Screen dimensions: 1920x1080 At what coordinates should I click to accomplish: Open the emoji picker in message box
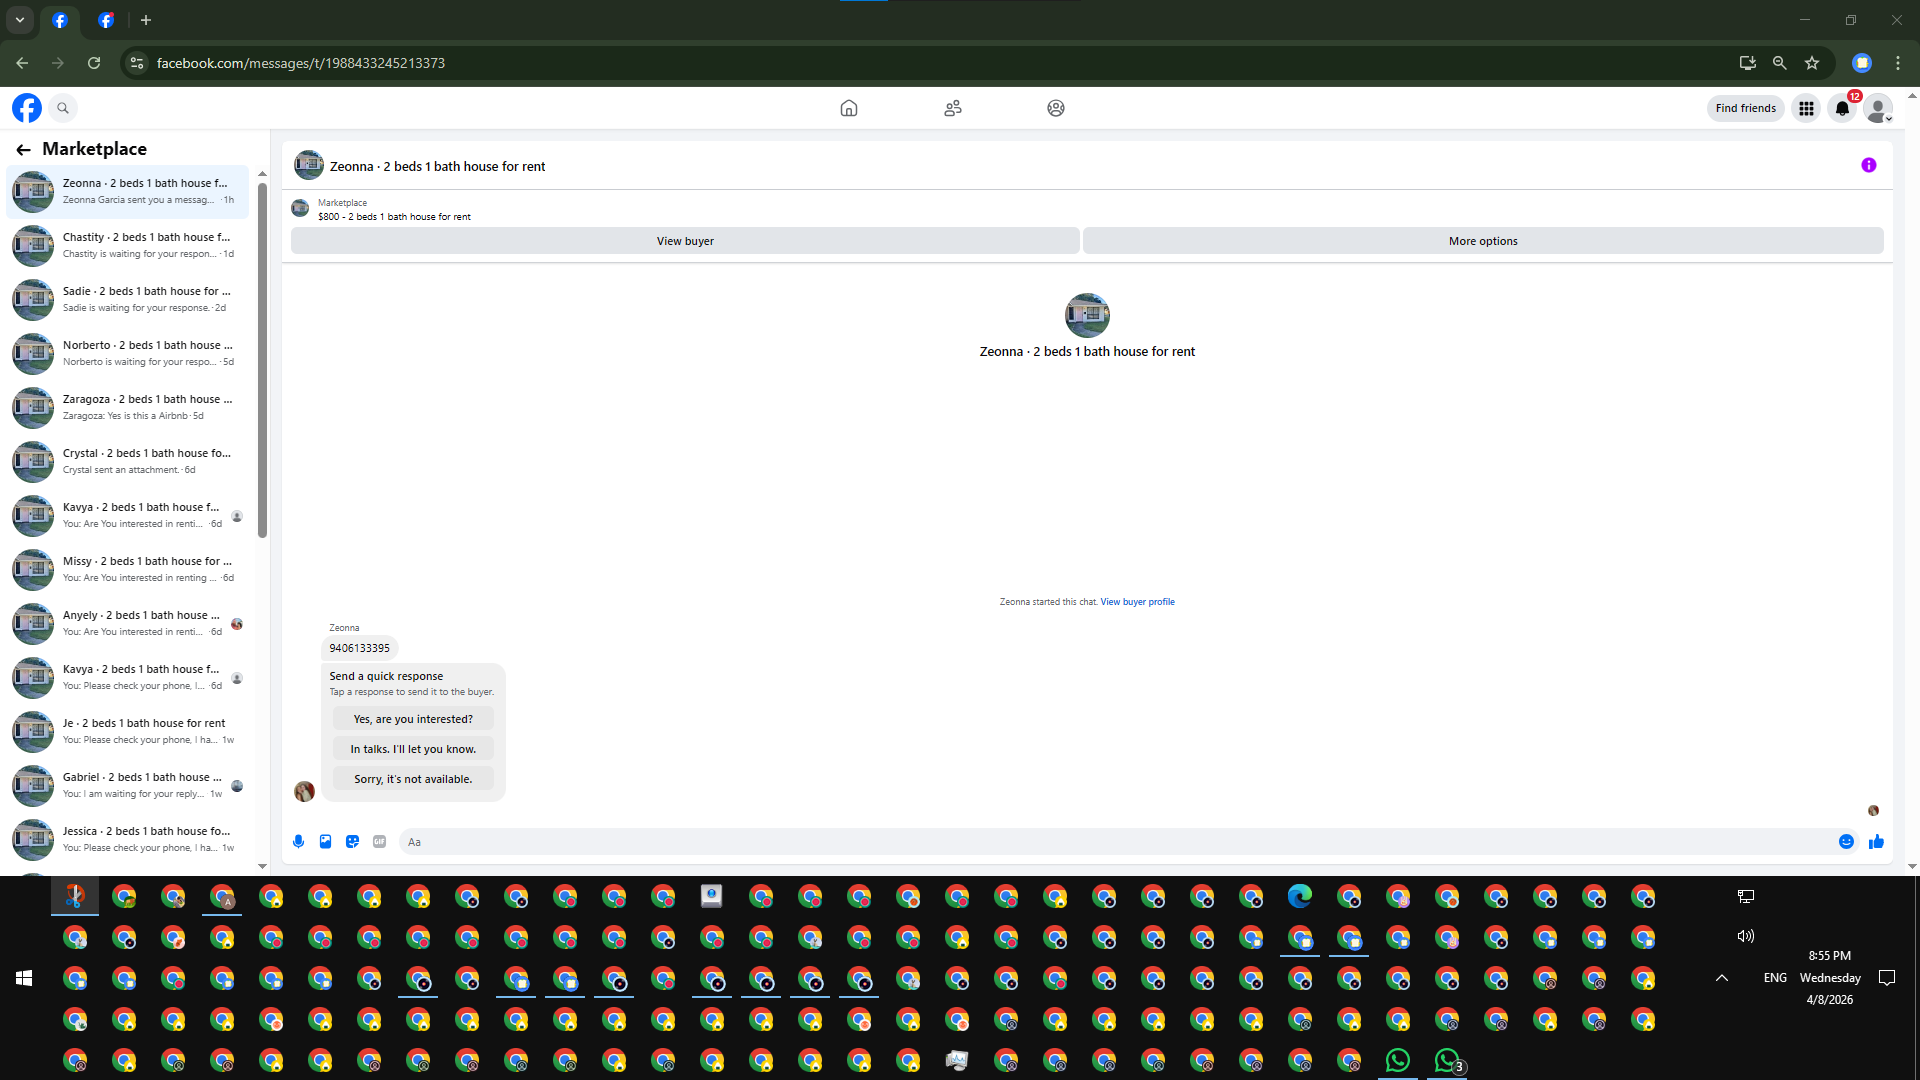pos(1846,842)
